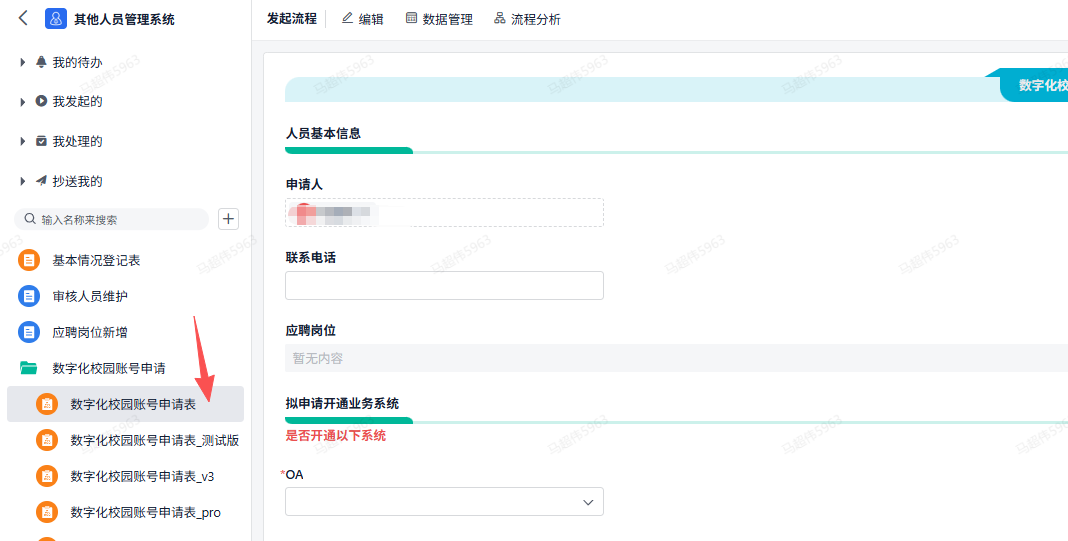
Task: Click the 编辑 button in top bar
Action: [x=362, y=19]
